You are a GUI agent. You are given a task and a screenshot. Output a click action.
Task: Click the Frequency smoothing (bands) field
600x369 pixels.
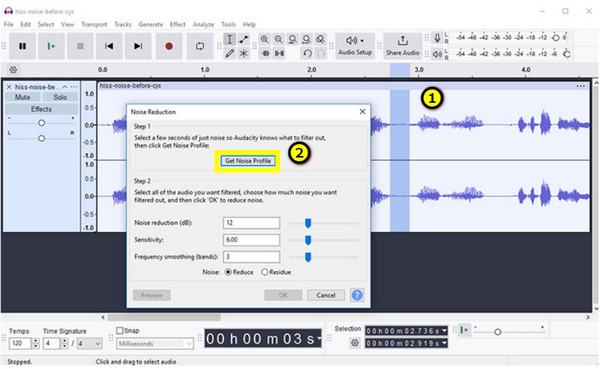tap(251, 256)
